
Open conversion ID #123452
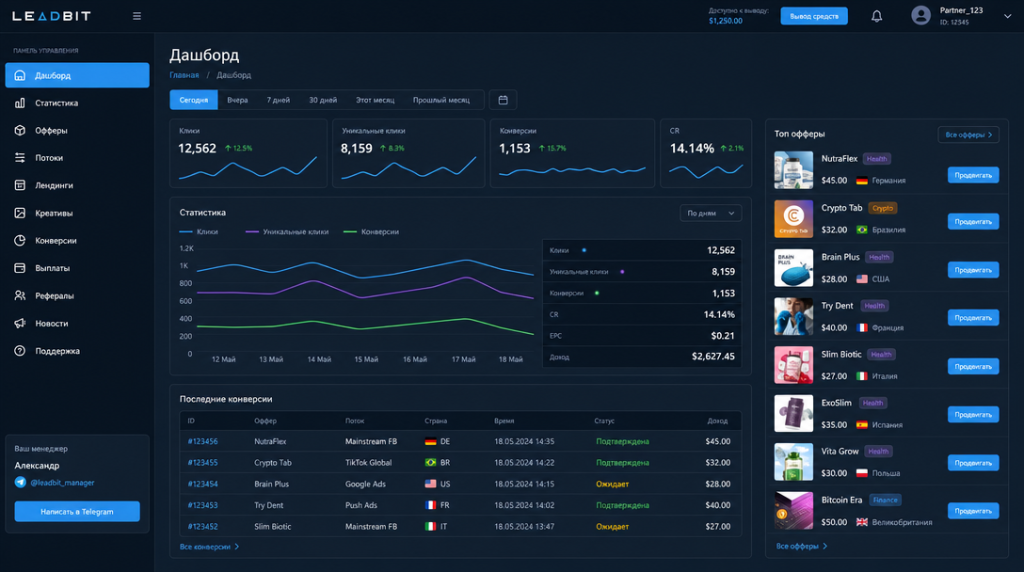tap(202, 526)
